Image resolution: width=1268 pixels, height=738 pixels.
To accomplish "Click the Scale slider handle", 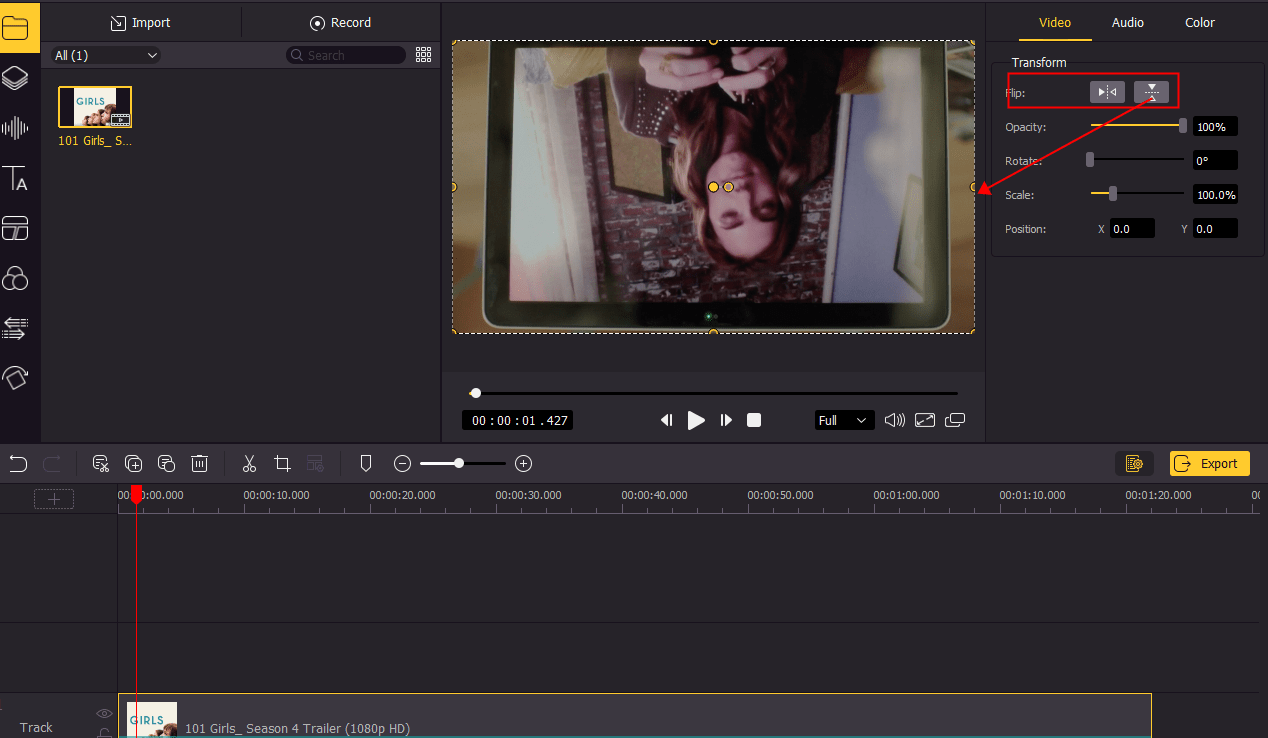I will (1113, 193).
